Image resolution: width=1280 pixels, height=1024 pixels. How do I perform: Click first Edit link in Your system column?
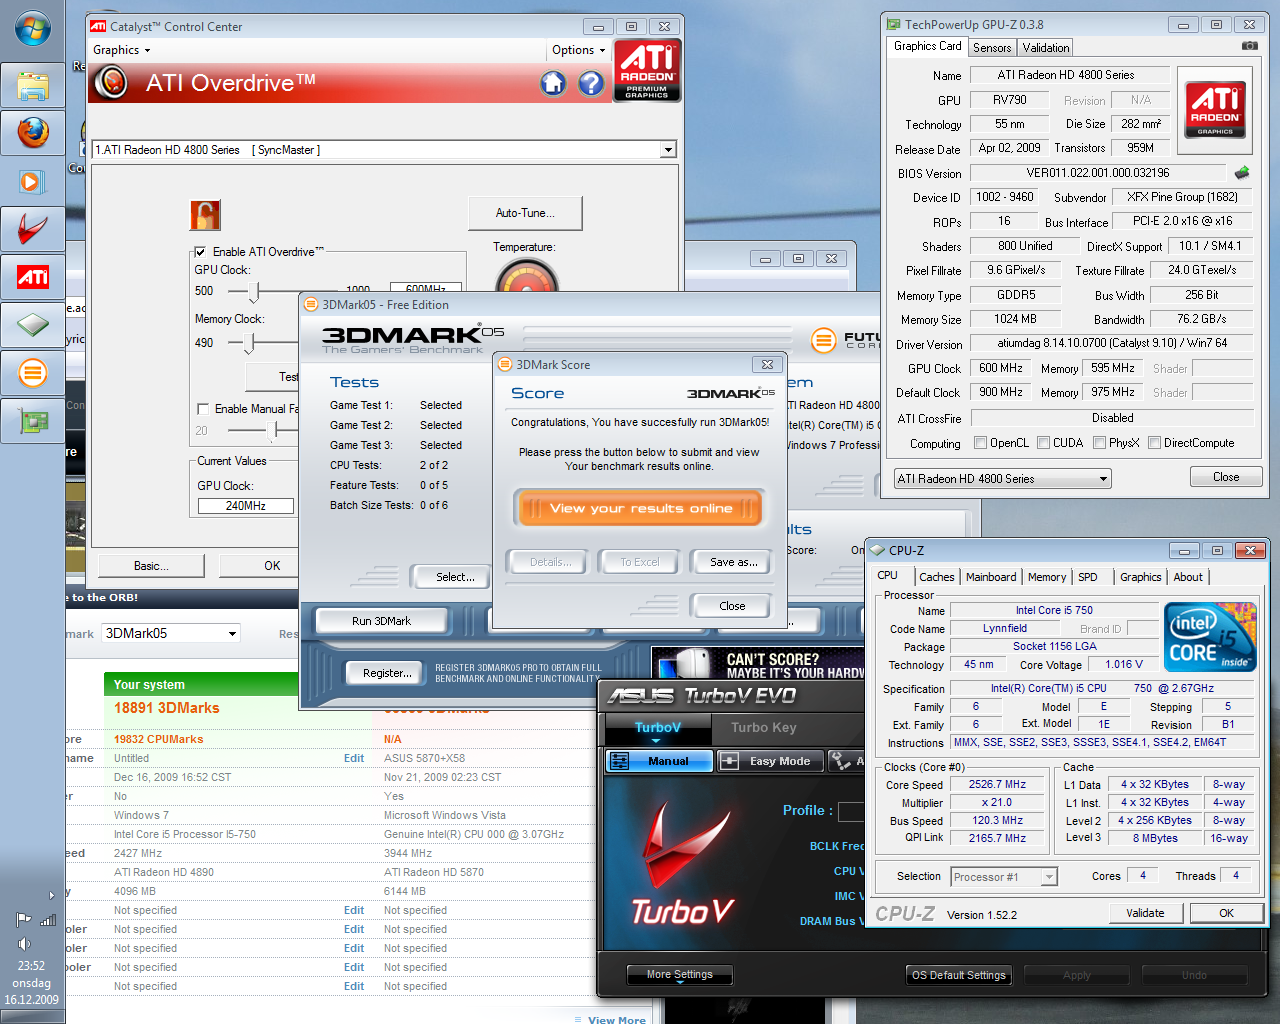[x=354, y=758]
